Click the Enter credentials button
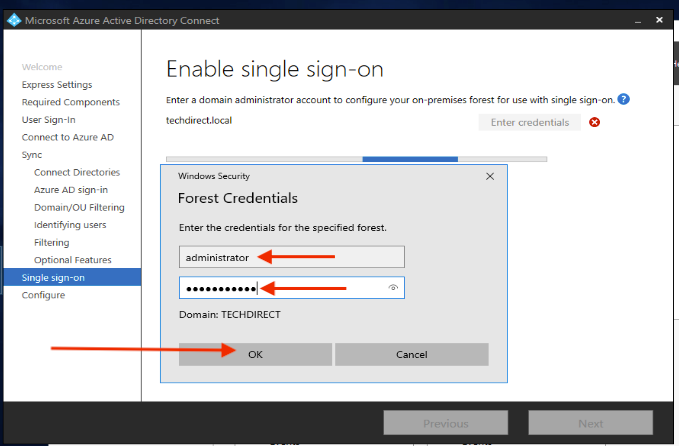This screenshot has height=446, width=679. 530,122
